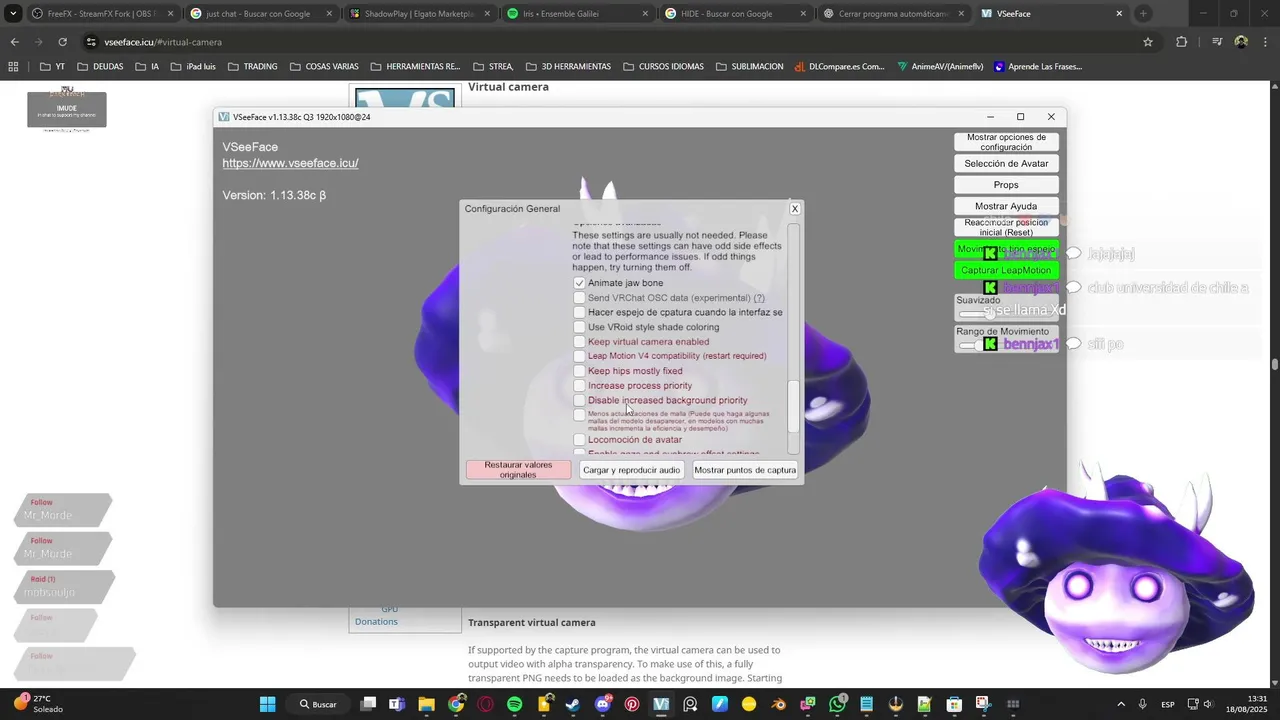
Task: Open WhatsApp from the taskbar
Action: pos(837,704)
